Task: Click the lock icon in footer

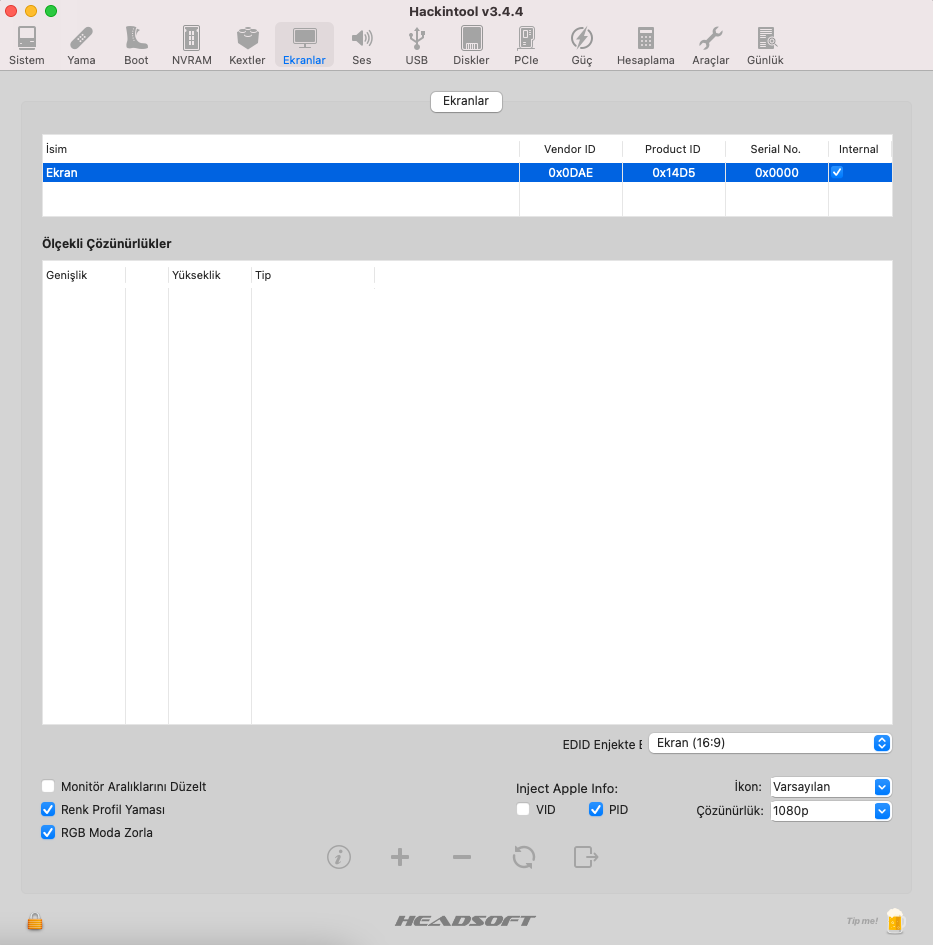Action: click(35, 921)
